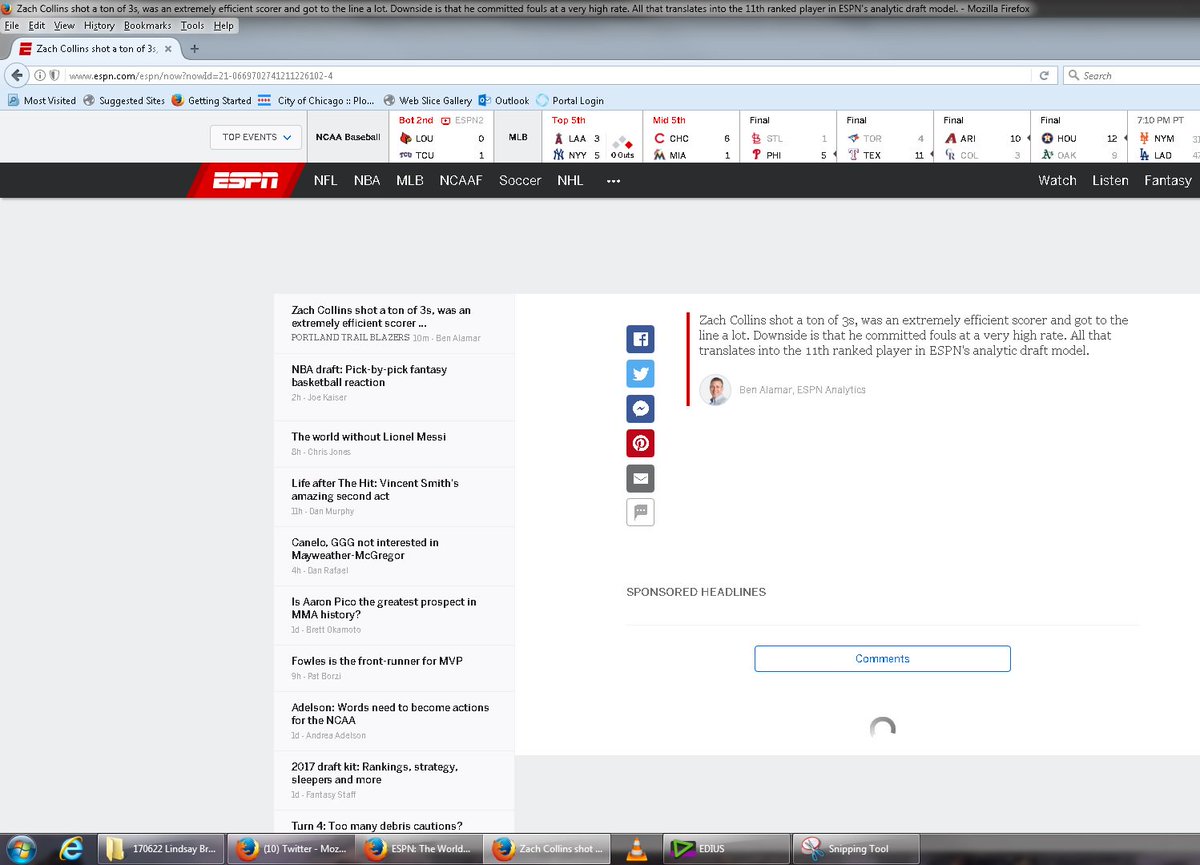Screen dimensions: 1200x865
Task: Select NCAAF in ESPN navigation
Action: (461, 181)
